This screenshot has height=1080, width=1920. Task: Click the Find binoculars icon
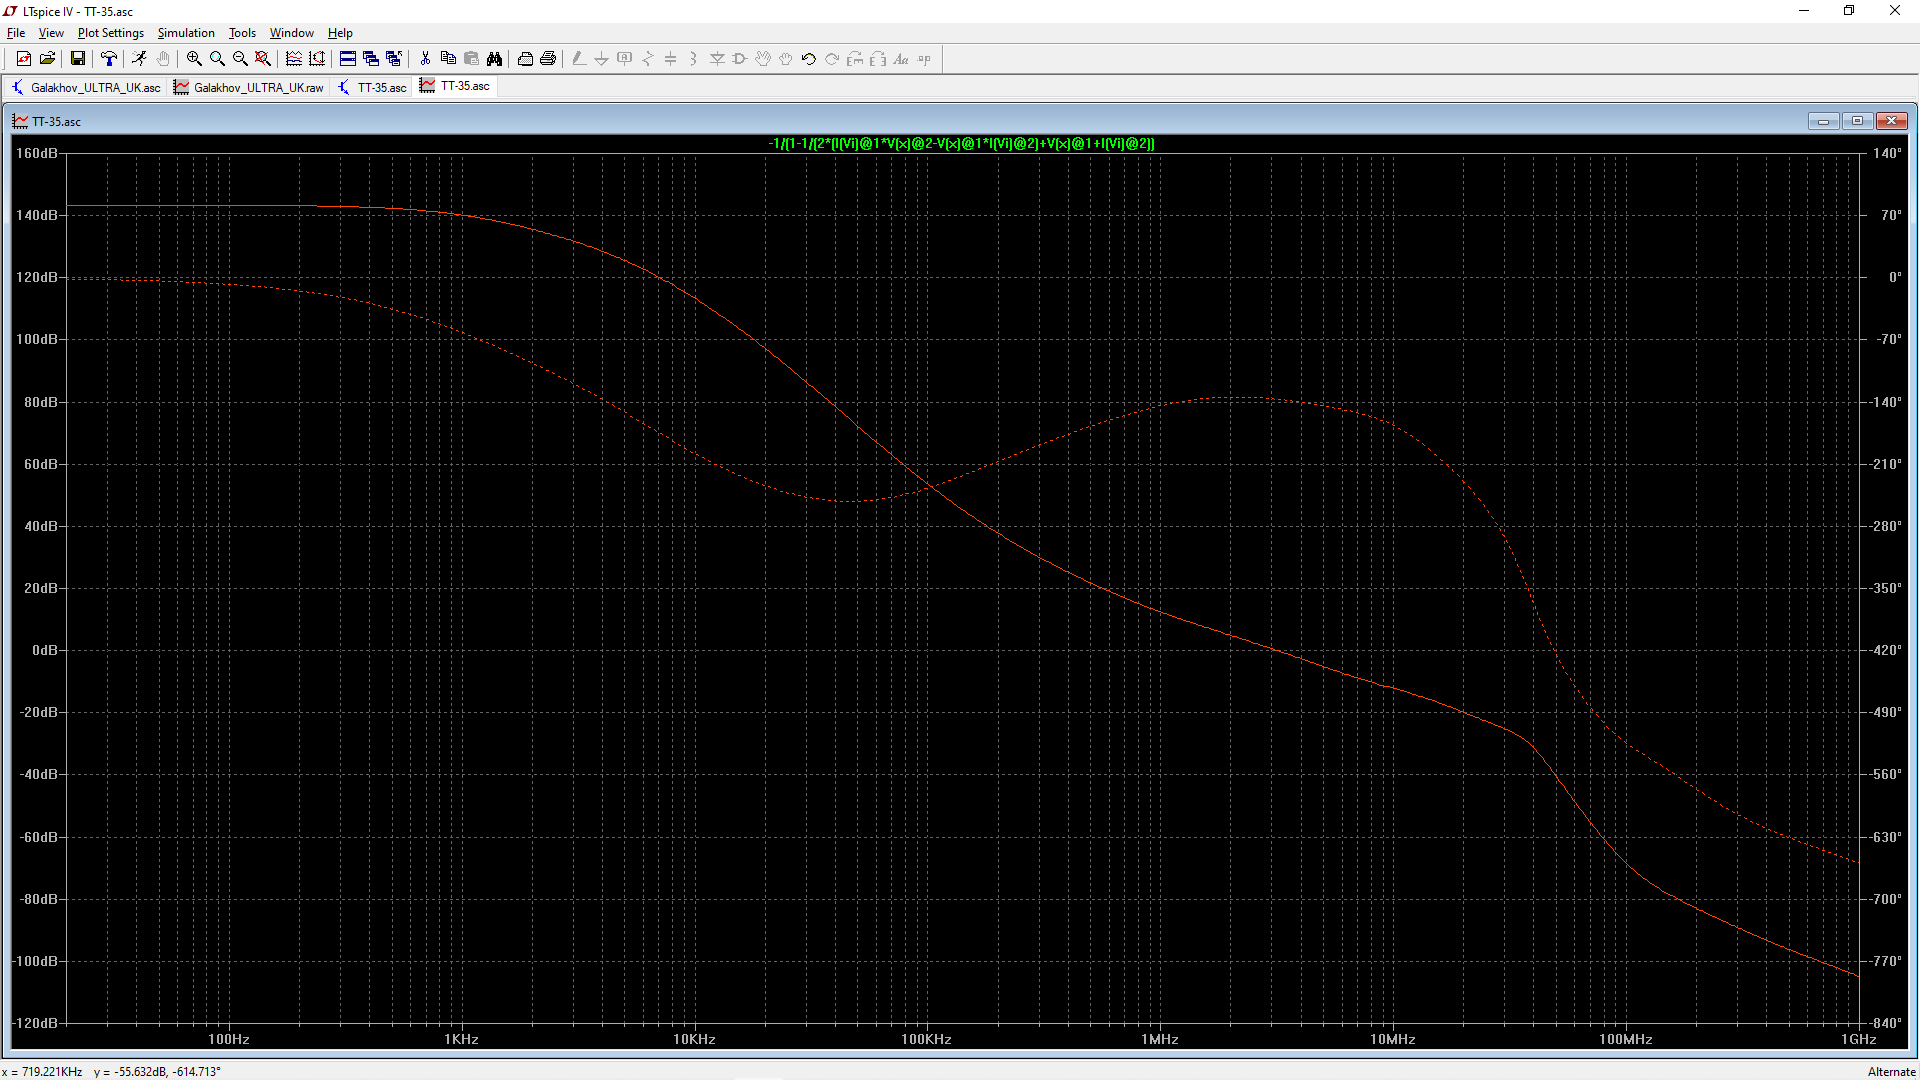pos(494,59)
